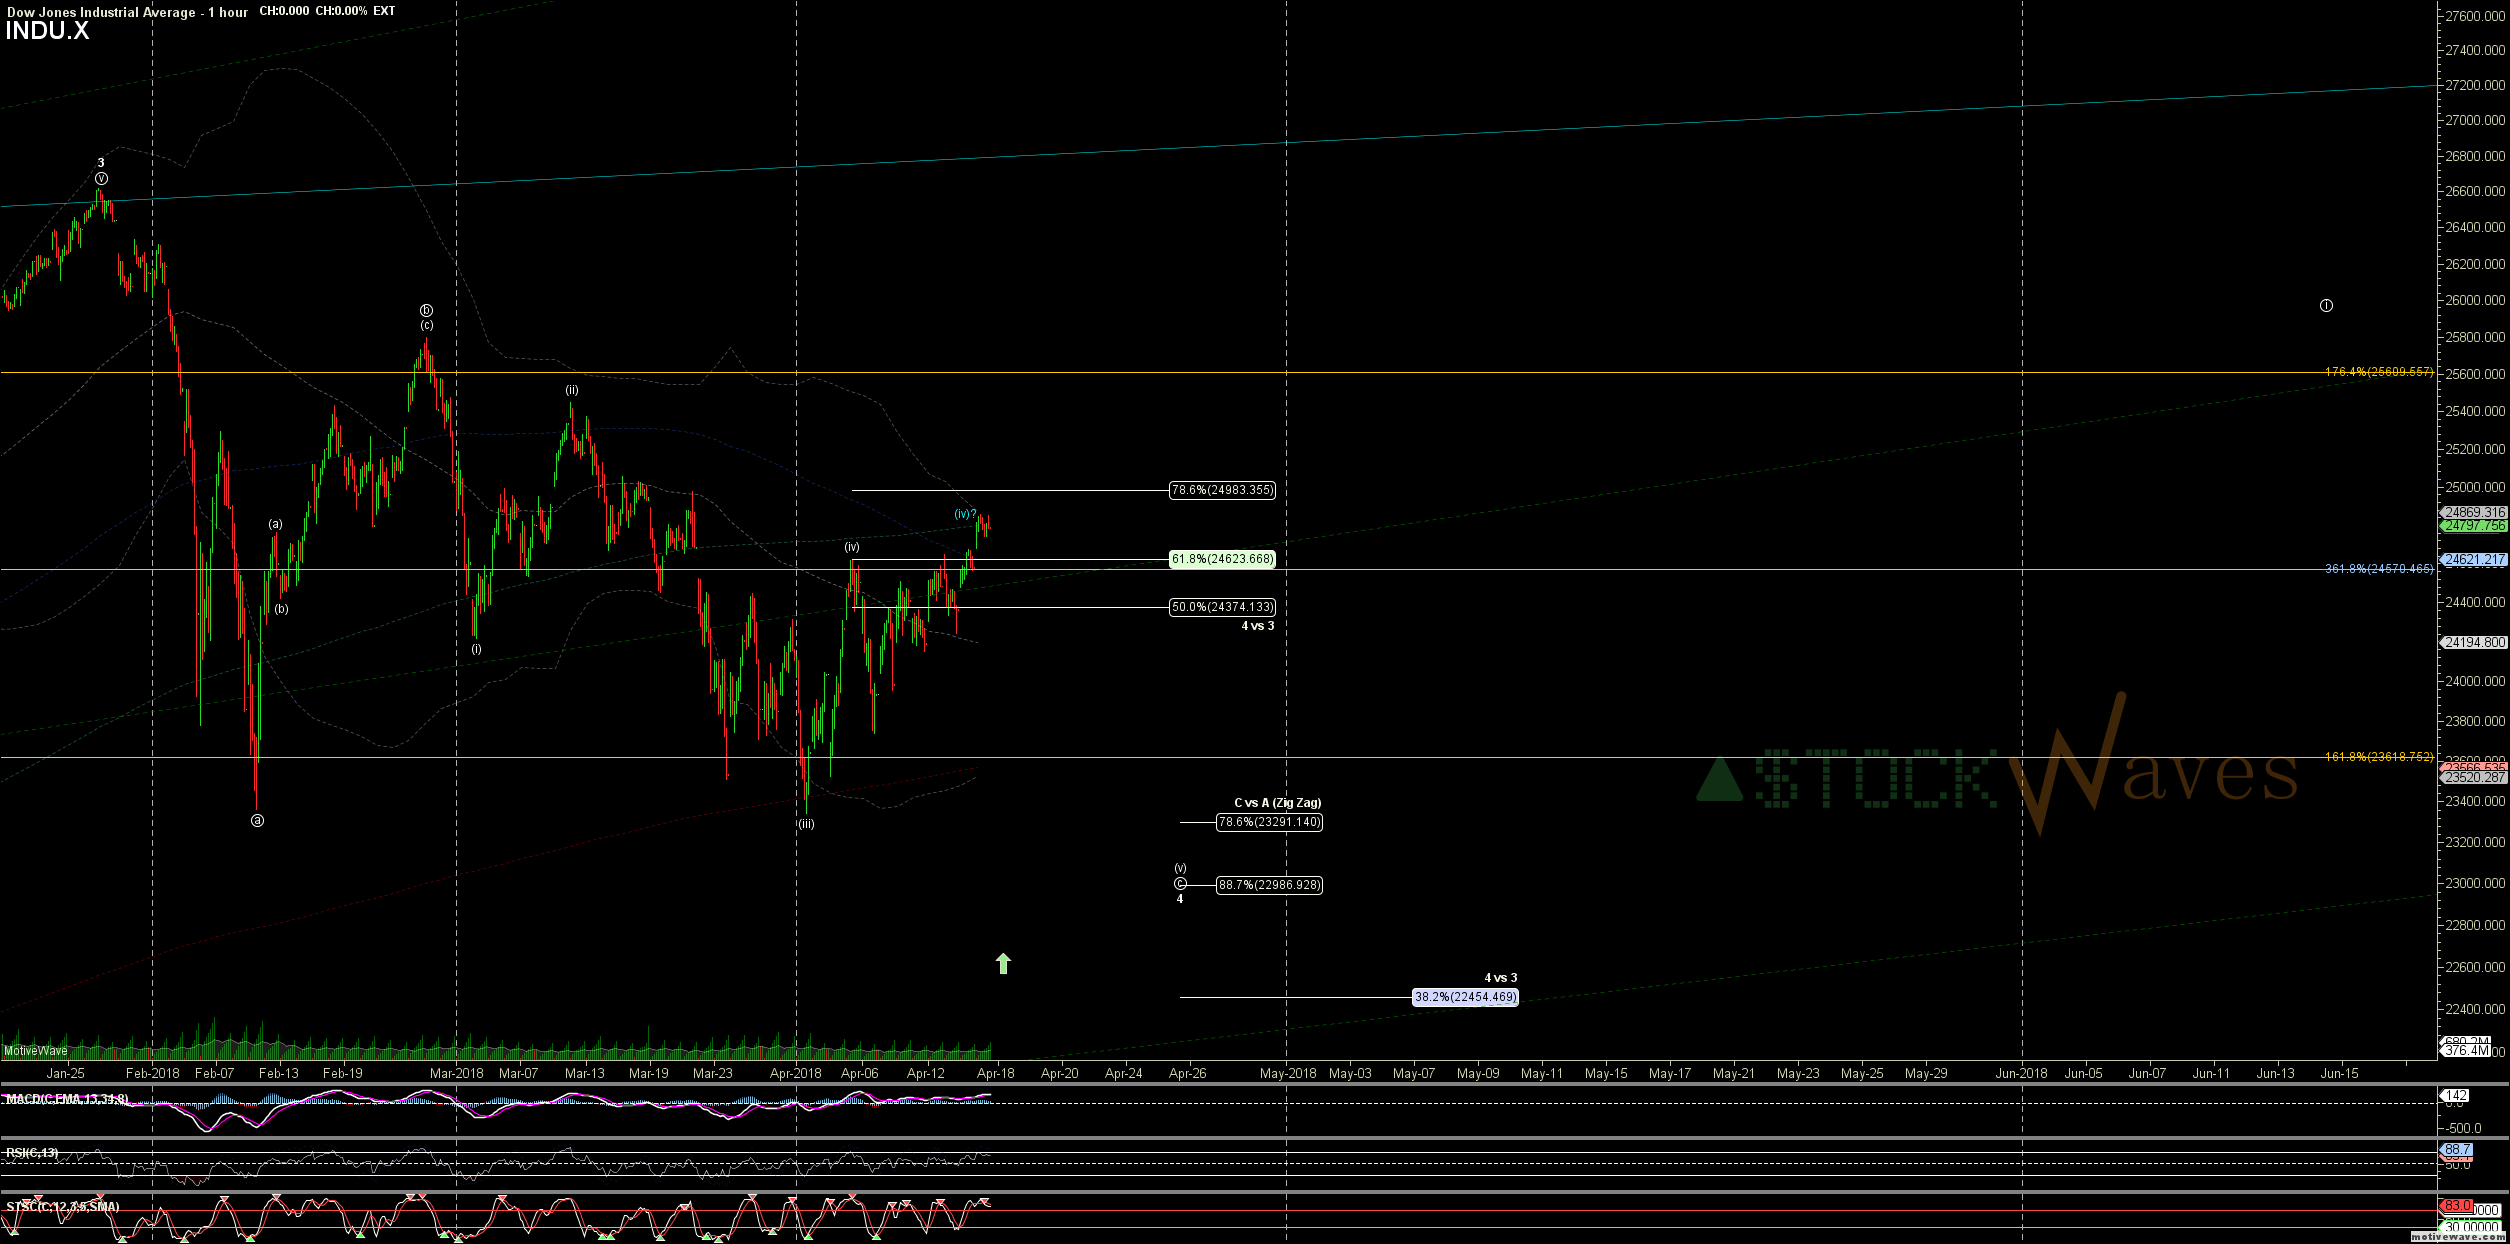Select Apr-2018 on the date axis
The width and height of the screenshot is (2510, 1244).
click(x=796, y=1073)
